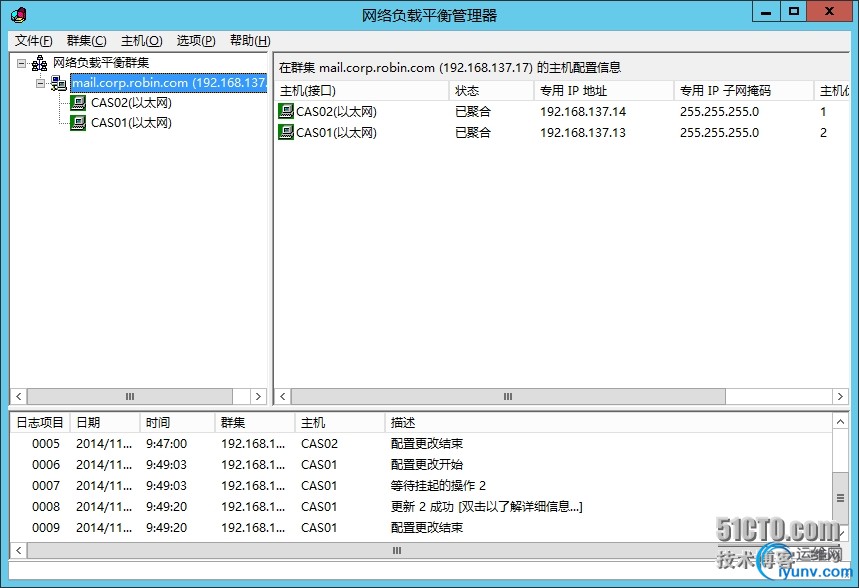
Task: Click IP address 192.168.137.14
Action: click(x=583, y=111)
